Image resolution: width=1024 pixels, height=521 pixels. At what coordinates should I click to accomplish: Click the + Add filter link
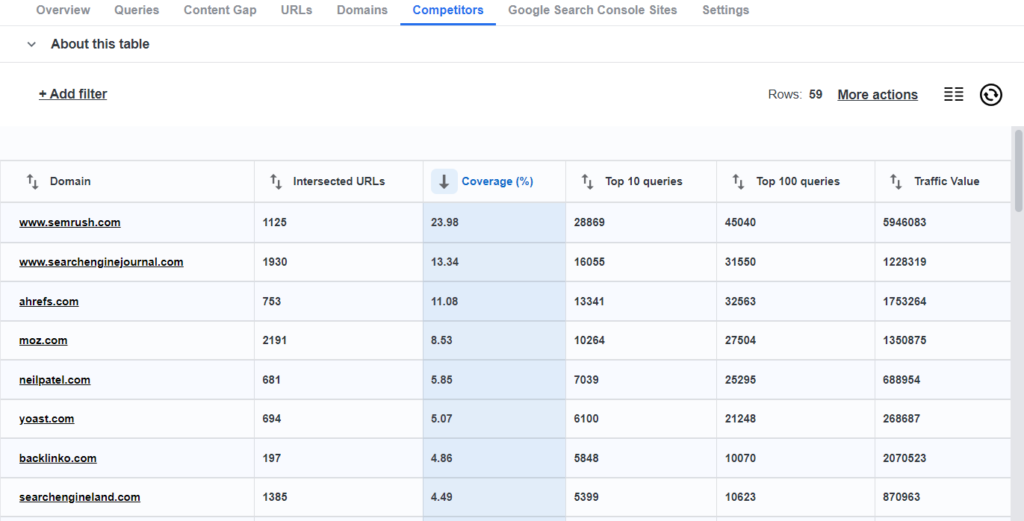click(73, 94)
